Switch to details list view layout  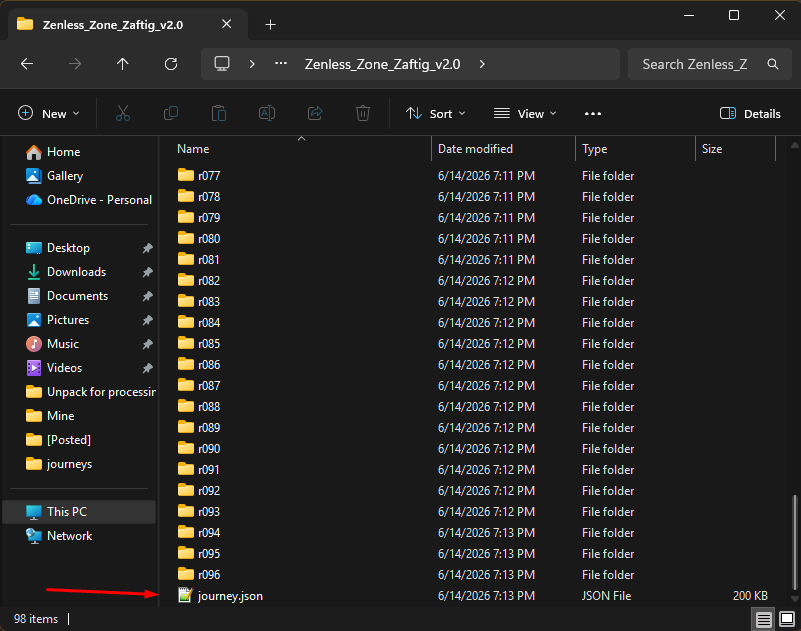click(764, 620)
